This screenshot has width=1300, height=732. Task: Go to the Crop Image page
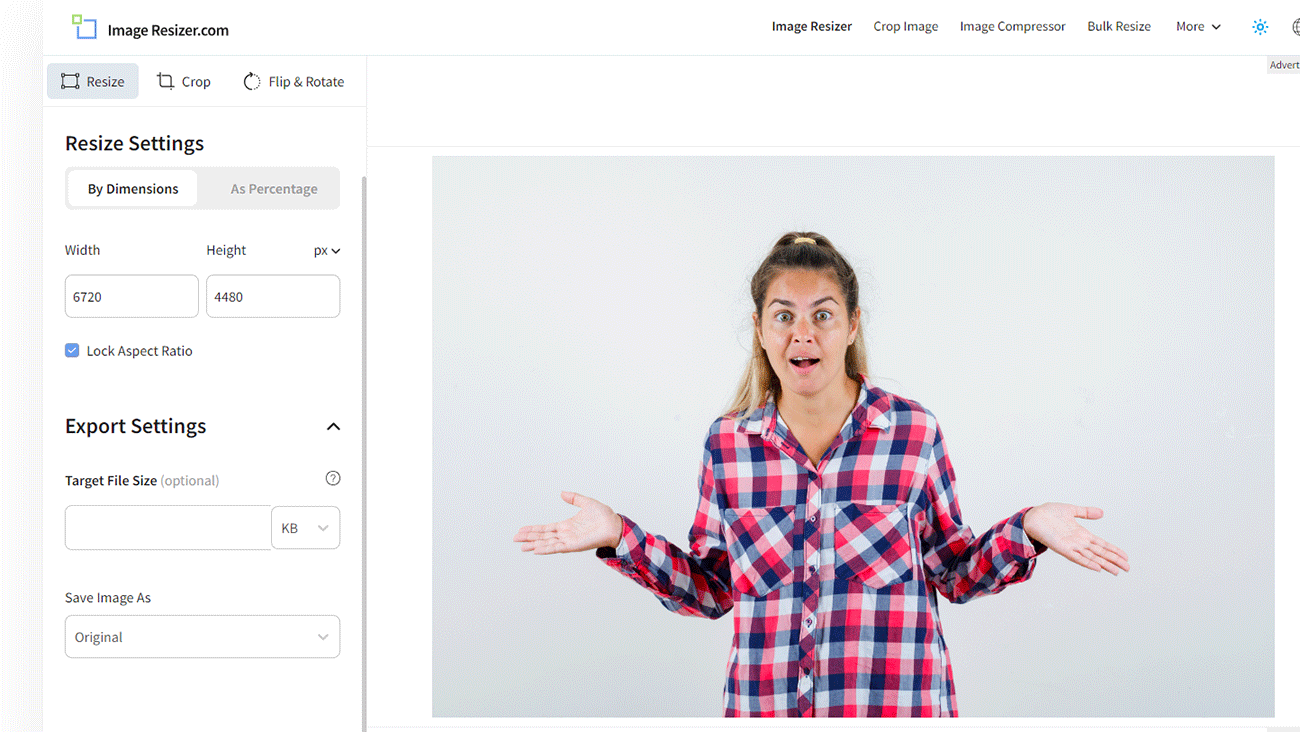click(906, 27)
